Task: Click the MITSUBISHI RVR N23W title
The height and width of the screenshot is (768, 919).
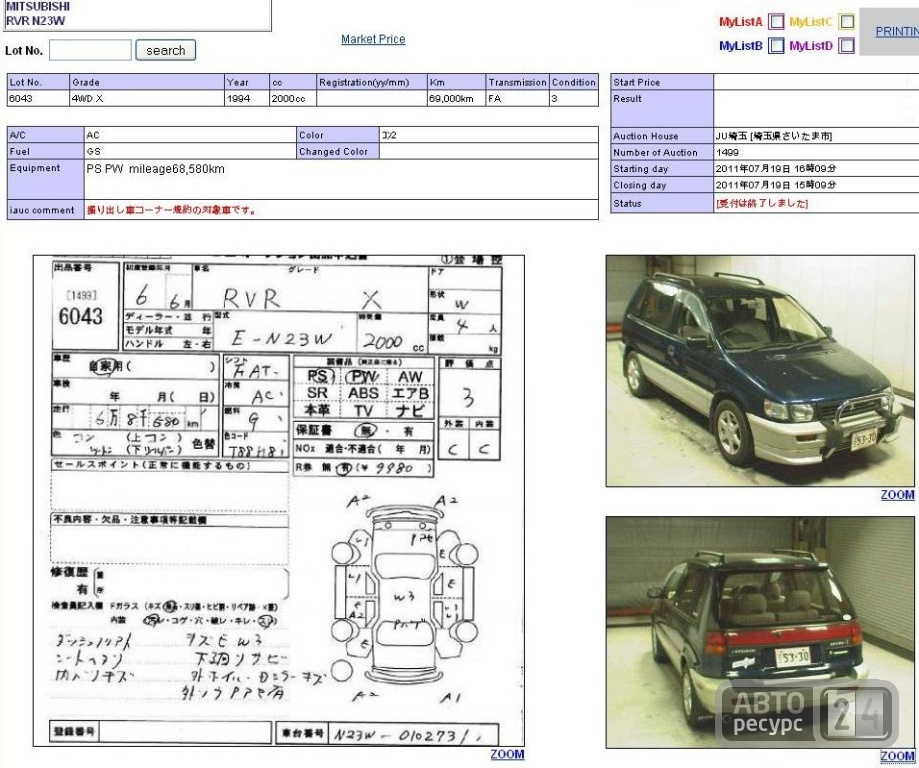Action: (37, 13)
